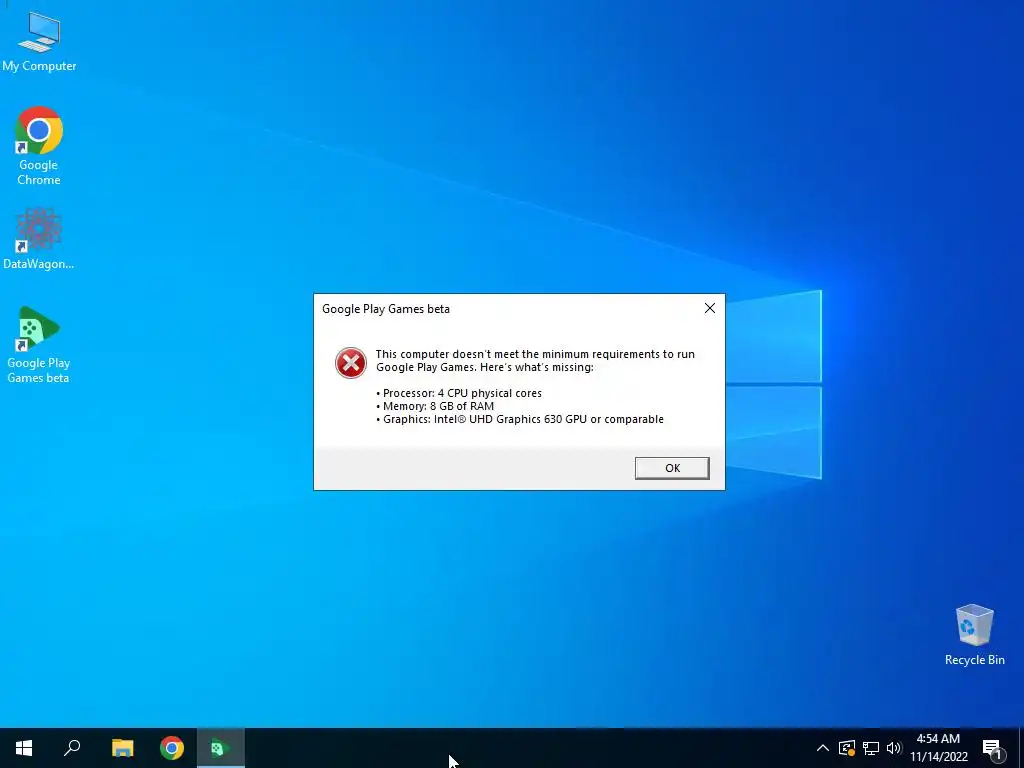Image resolution: width=1024 pixels, height=768 pixels.
Task: Select the Recycle Bin desktop icon
Action: pos(974,634)
